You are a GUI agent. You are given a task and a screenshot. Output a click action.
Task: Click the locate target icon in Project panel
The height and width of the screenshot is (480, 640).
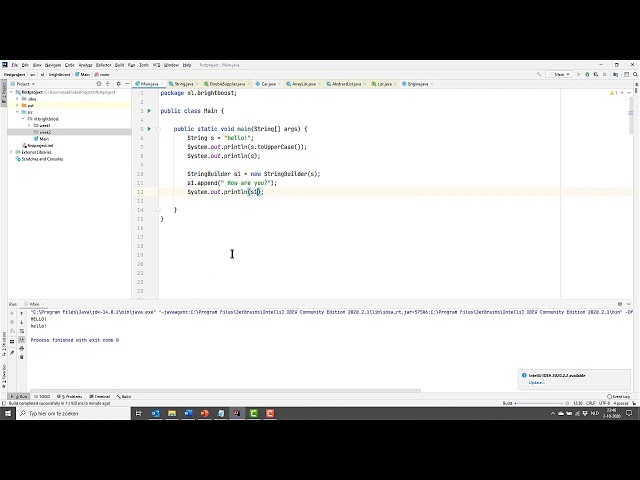pyautogui.click(x=99, y=84)
